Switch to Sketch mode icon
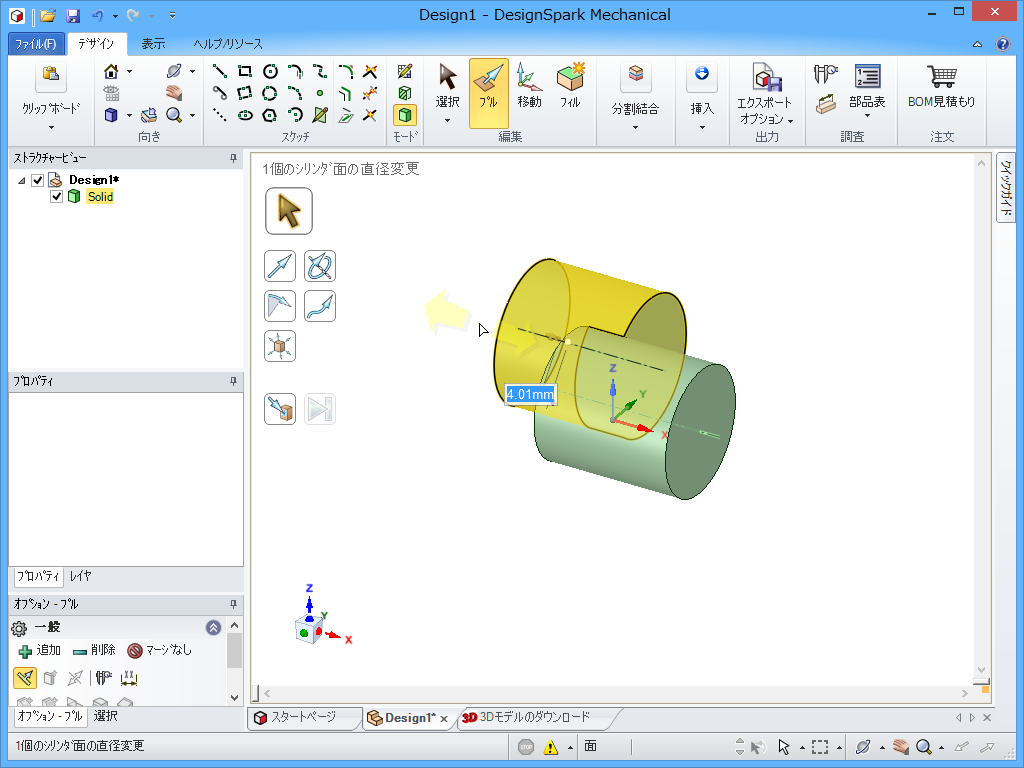This screenshot has height=768, width=1024. [x=405, y=71]
